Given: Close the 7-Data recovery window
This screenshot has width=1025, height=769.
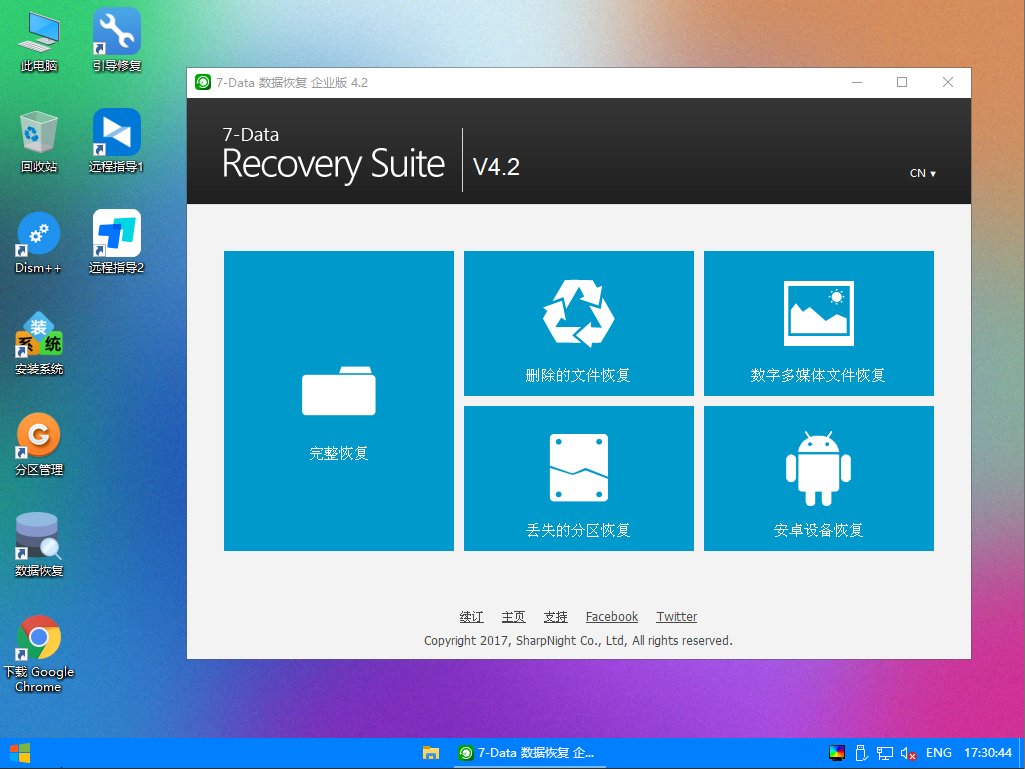Looking at the screenshot, I should pos(948,82).
